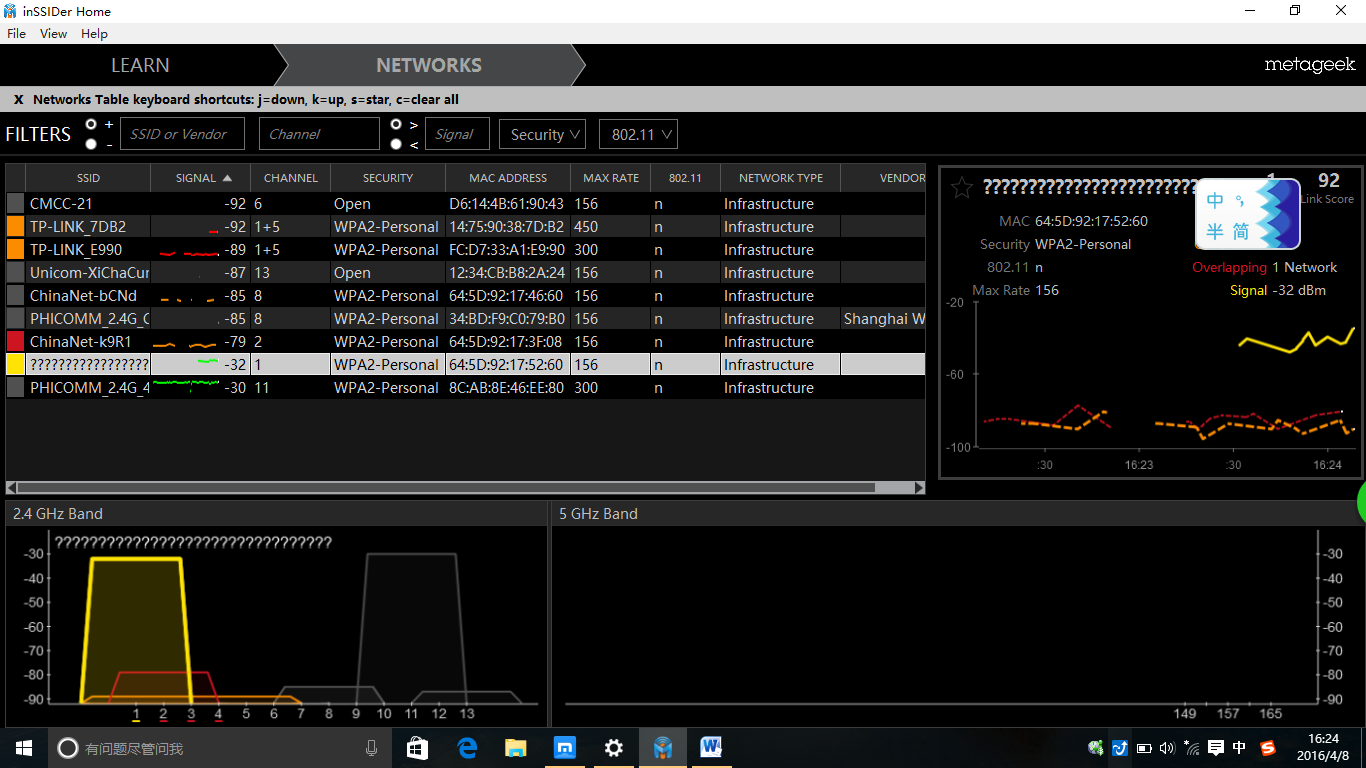Sort table by SIGNAL column header

point(200,178)
